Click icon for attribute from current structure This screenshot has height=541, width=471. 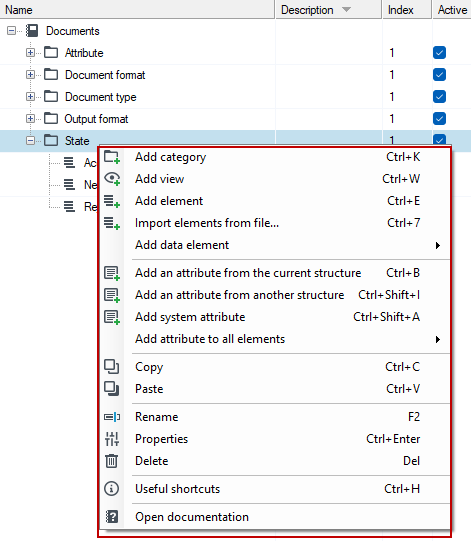tap(112, 273)
